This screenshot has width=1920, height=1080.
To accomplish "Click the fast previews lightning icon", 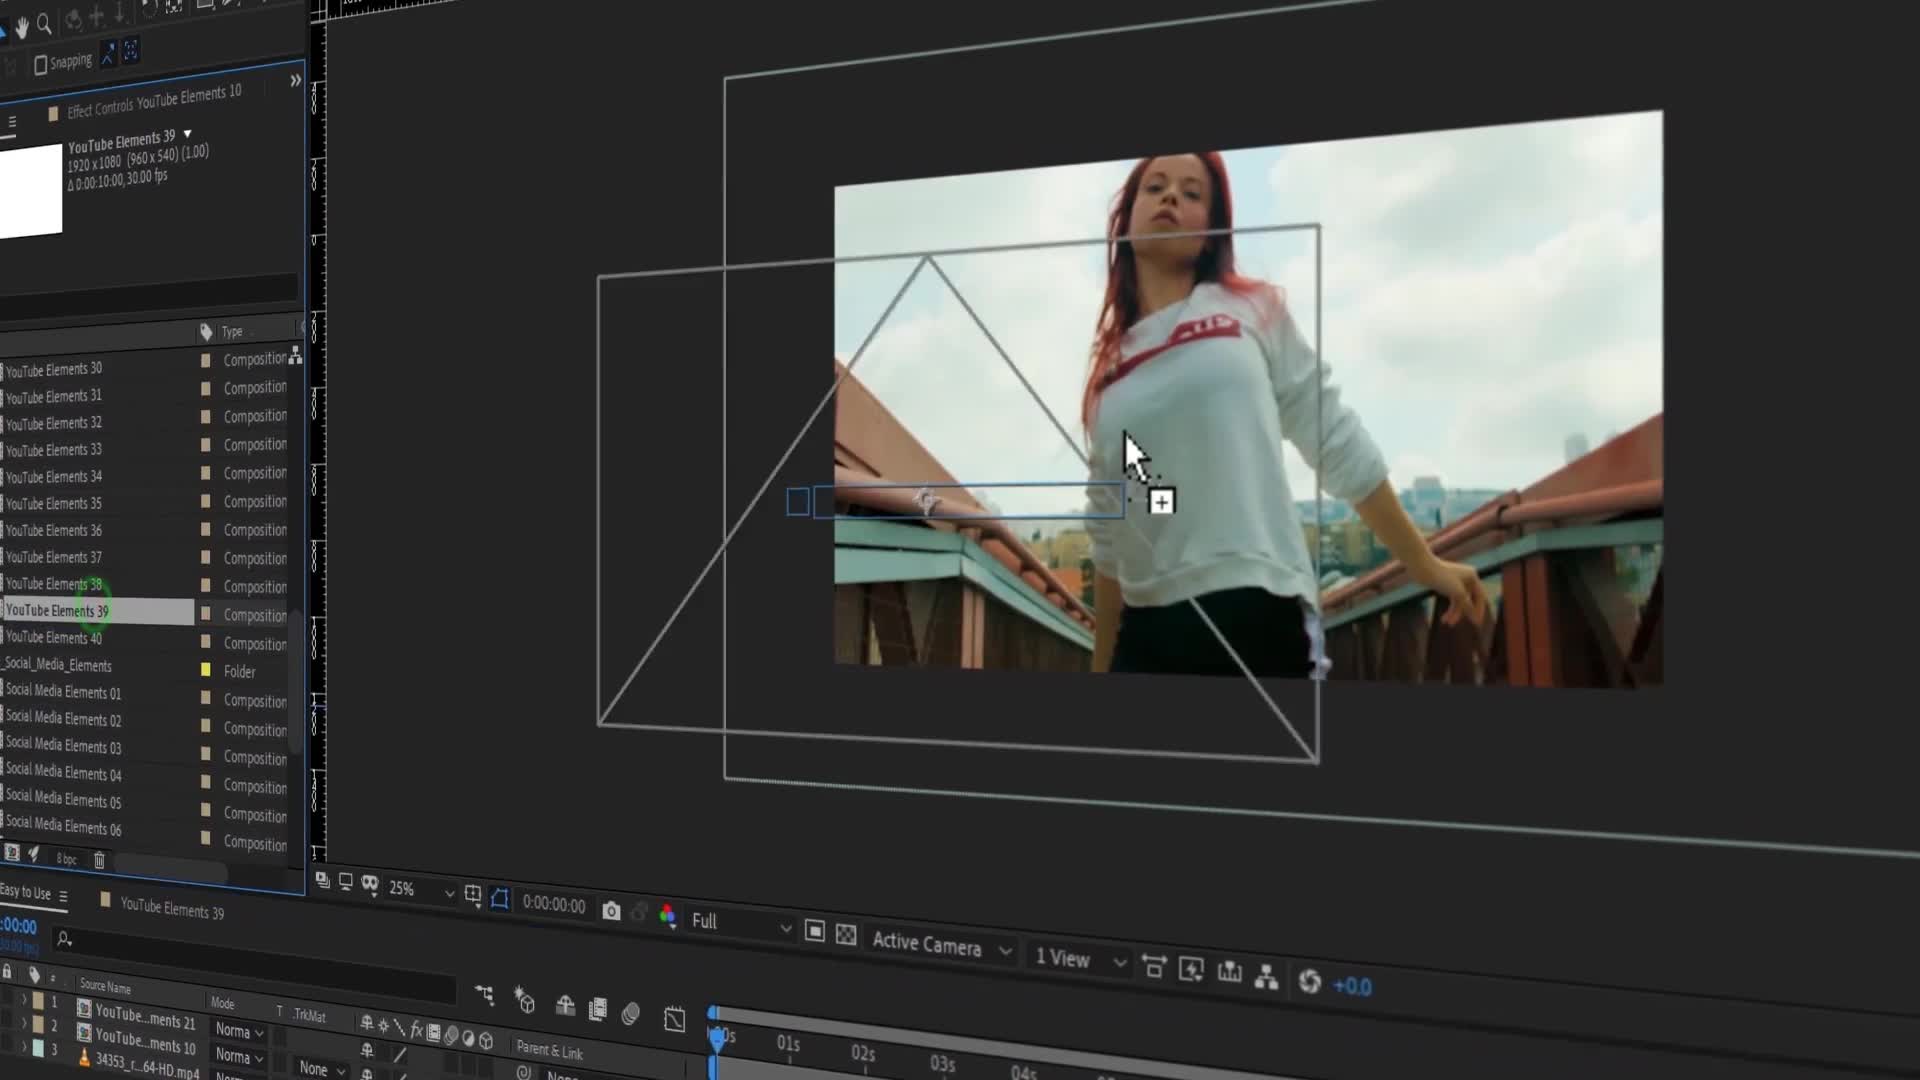I will click(1191, 970).
